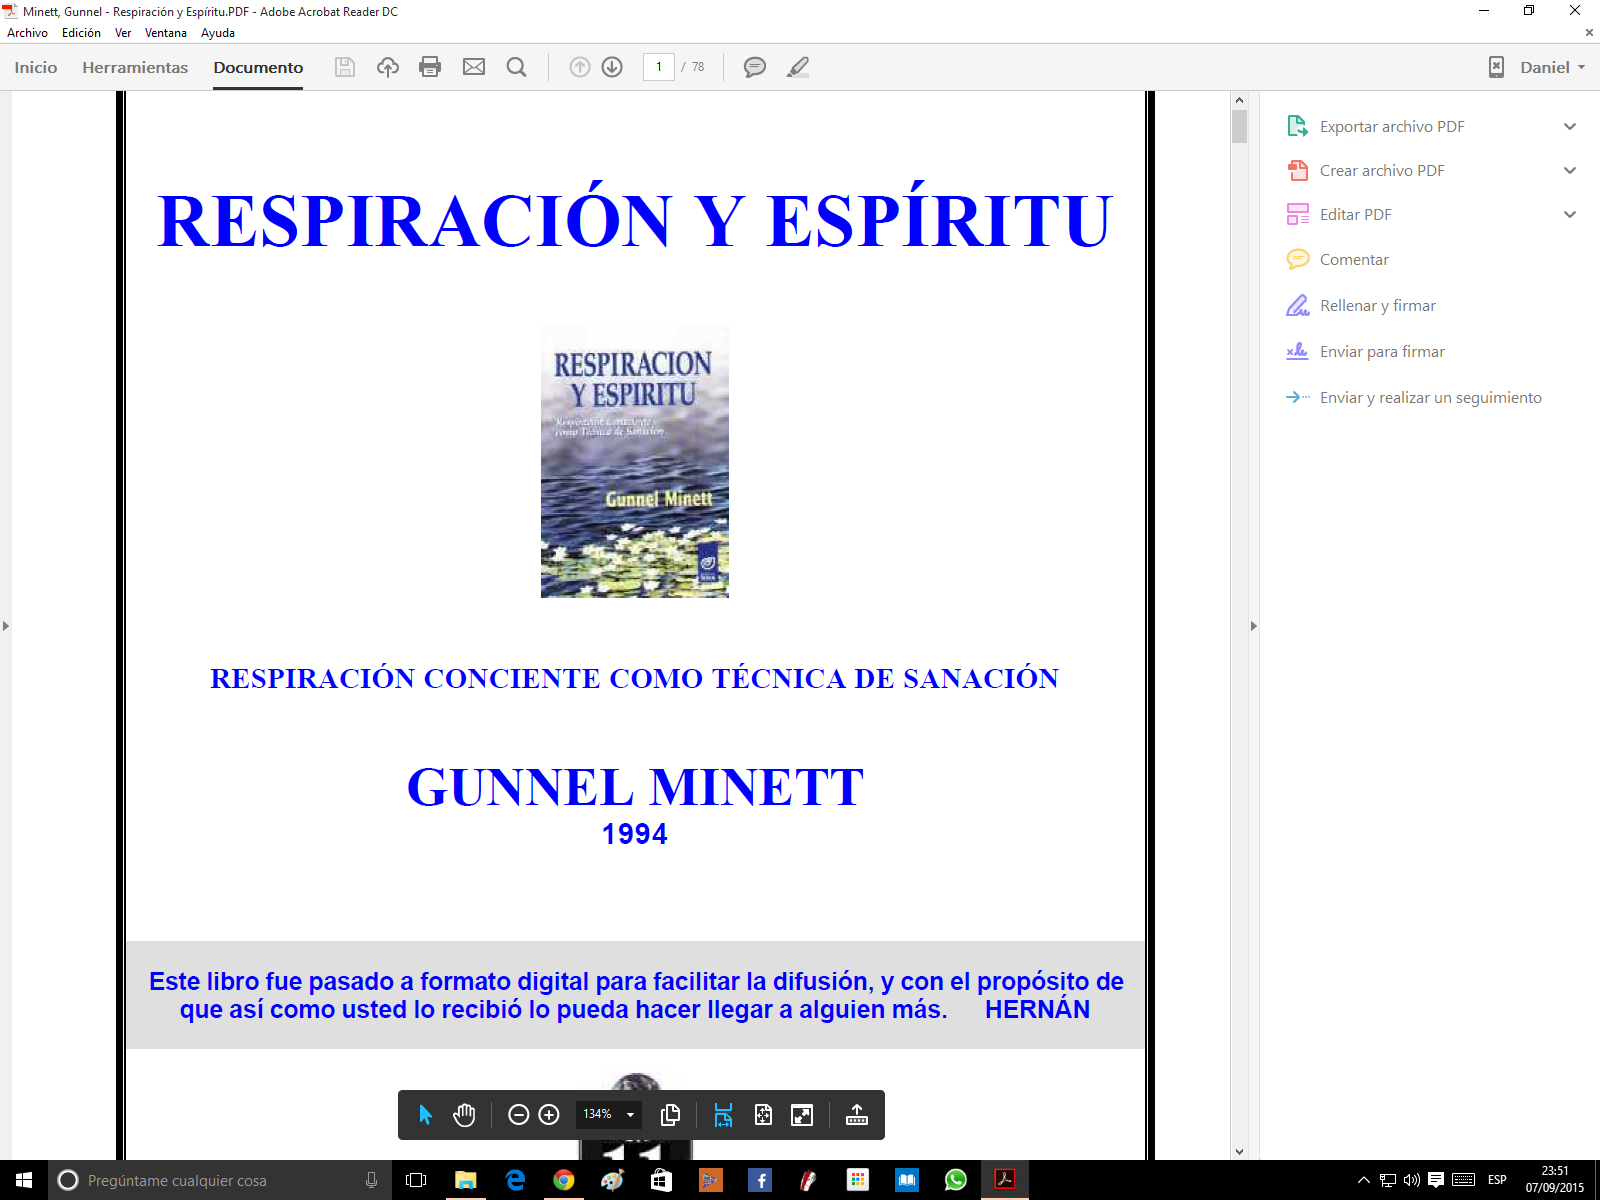Open the Windows Start menu
Viewport: 1600px width, 1200px height.
pos(24,1180)
